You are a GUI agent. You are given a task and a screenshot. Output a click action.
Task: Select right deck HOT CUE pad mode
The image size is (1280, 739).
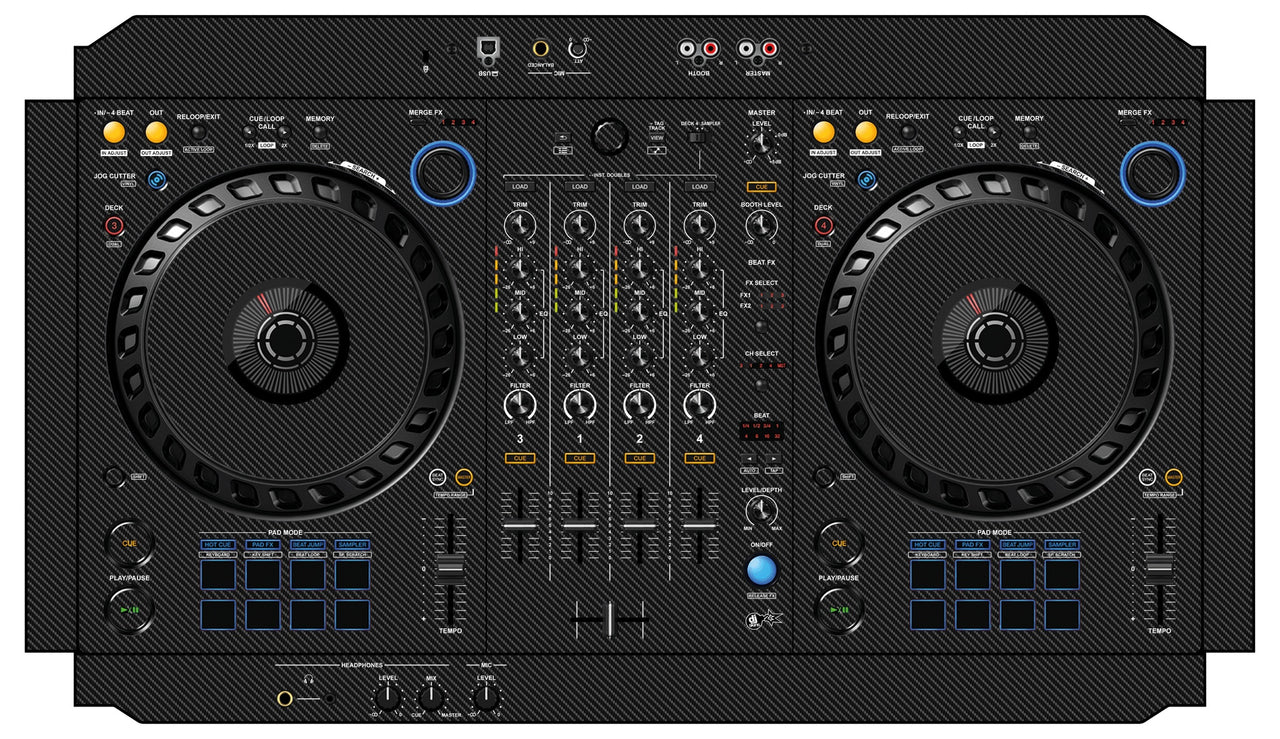coord(928,545)
